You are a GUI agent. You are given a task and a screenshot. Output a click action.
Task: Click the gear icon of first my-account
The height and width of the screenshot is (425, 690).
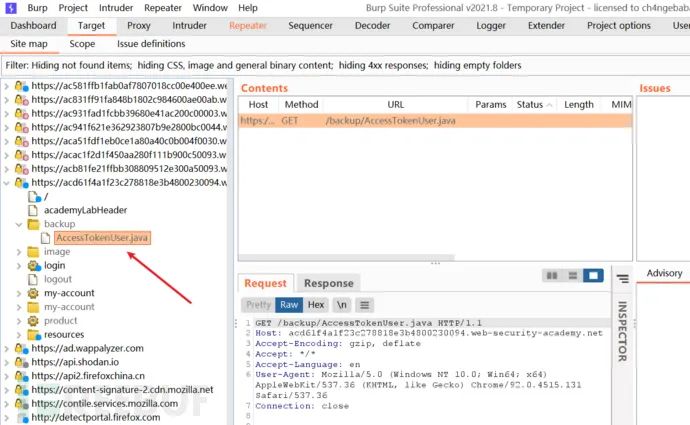(33, 293)
